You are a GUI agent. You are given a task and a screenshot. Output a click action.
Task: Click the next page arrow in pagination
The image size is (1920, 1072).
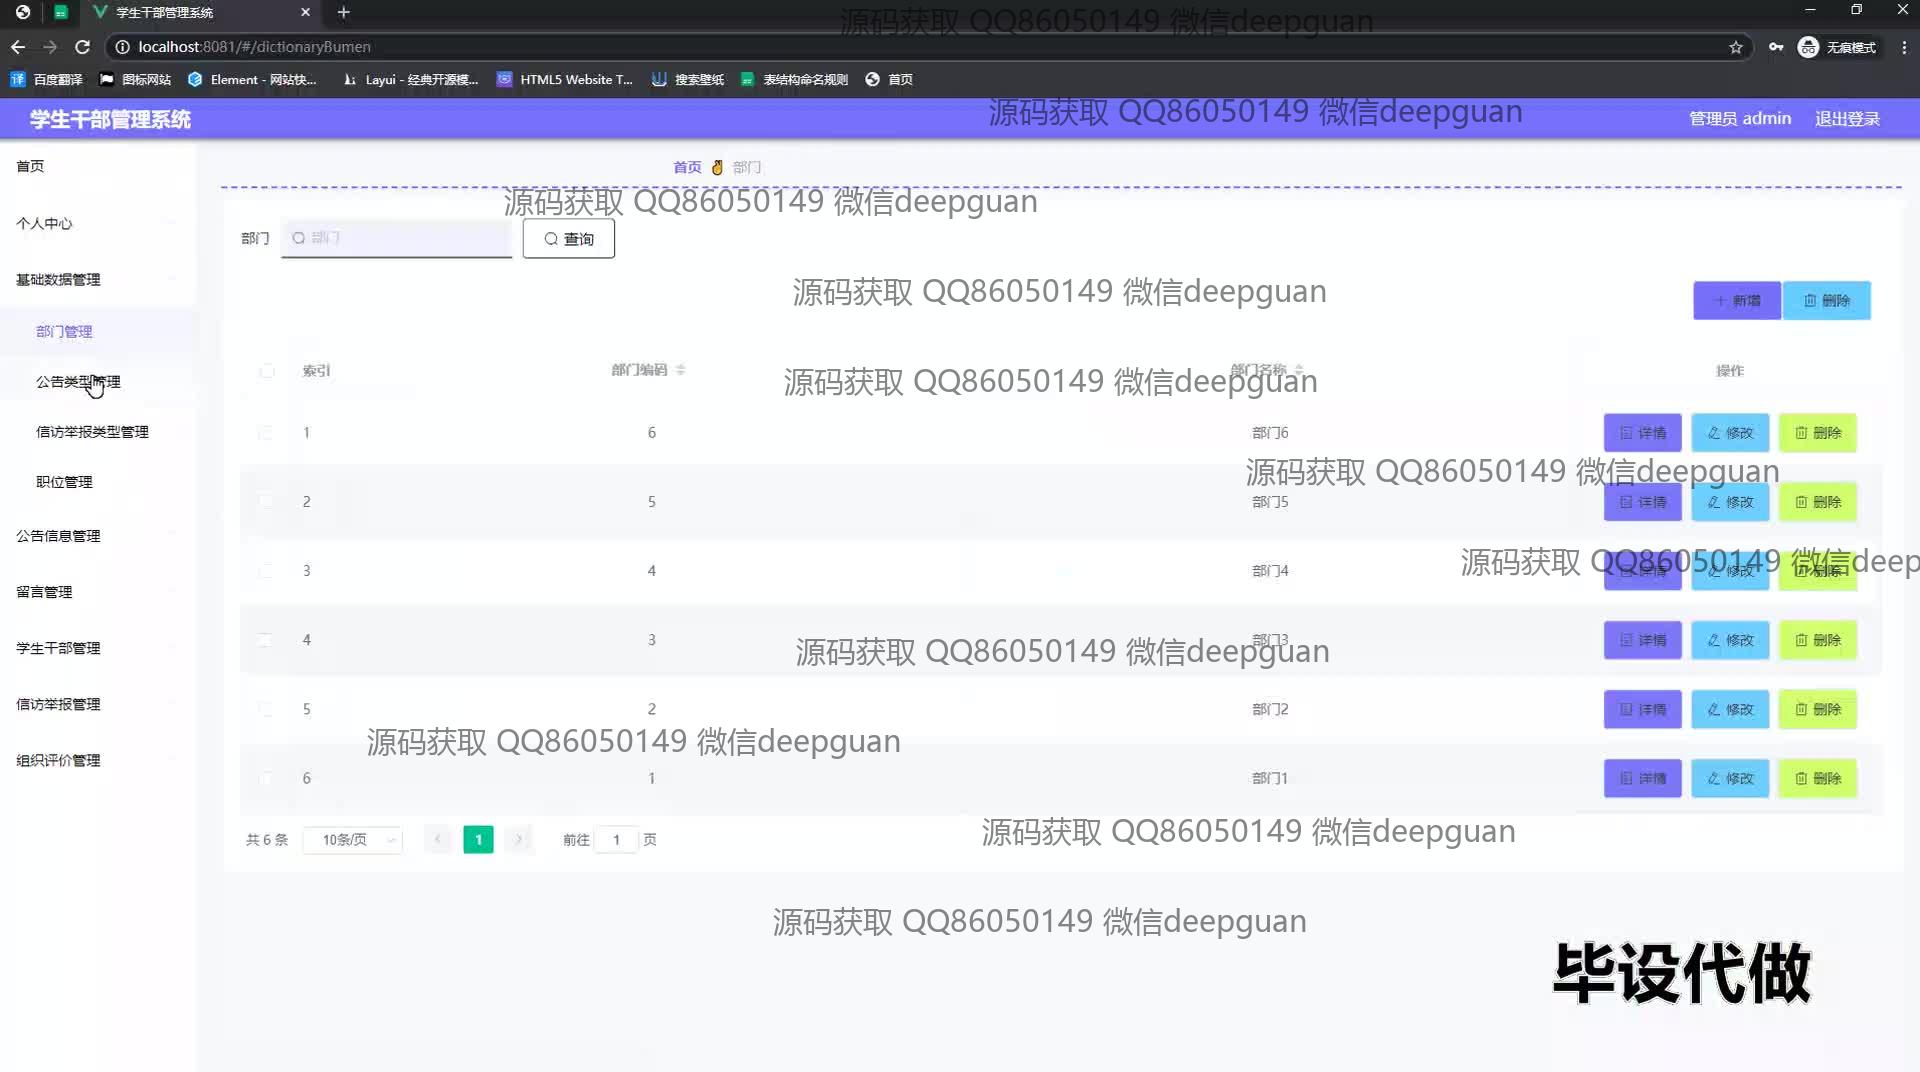pyautogui.click(x=518, y=839)
